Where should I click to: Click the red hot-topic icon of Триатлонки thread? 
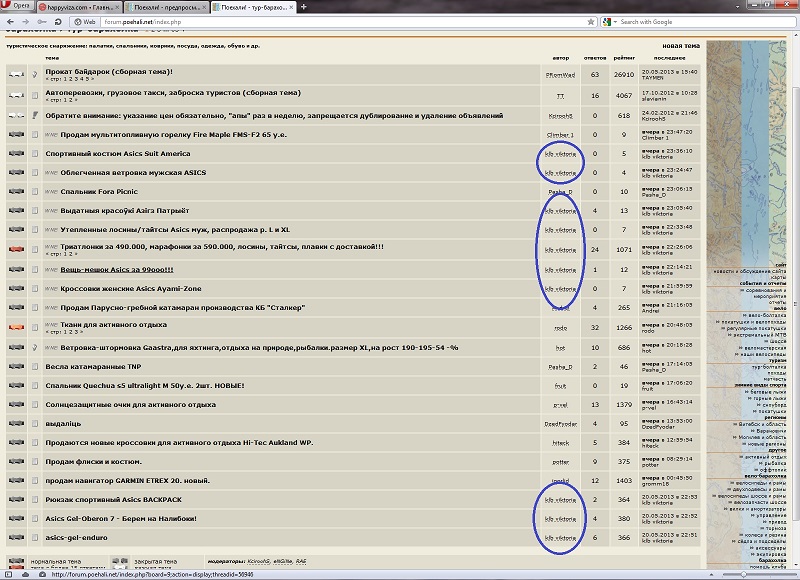pos(16,249)
